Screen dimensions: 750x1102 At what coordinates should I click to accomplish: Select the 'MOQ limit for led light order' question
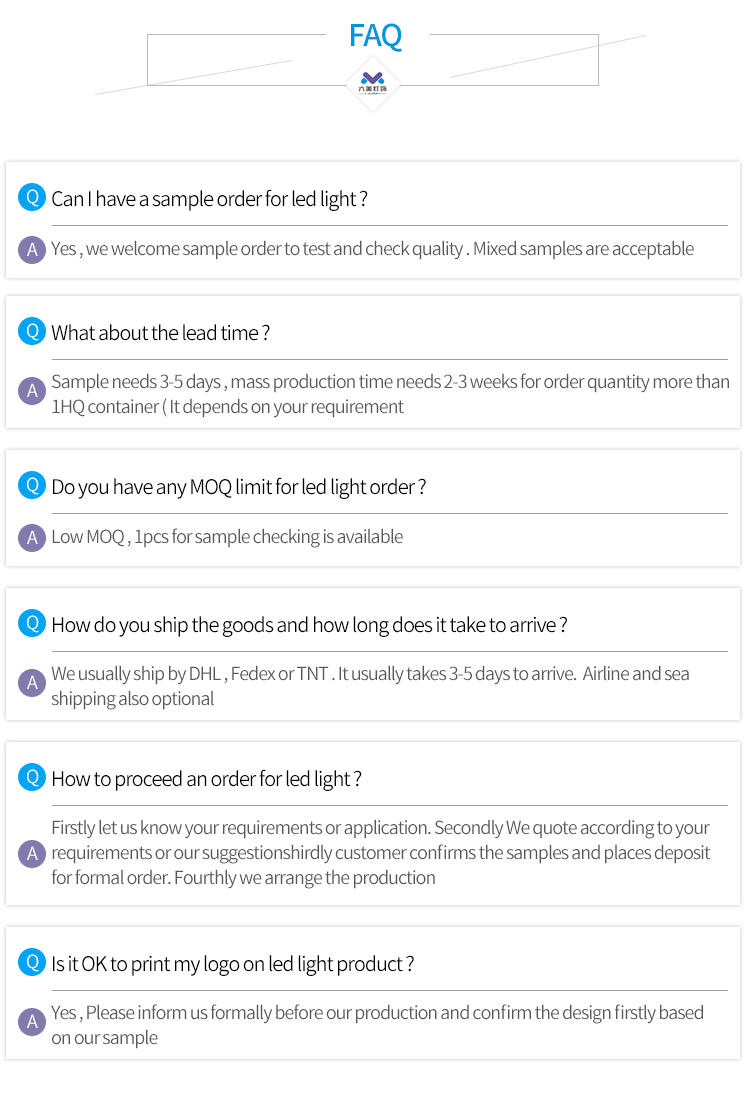tap(238, 487)
